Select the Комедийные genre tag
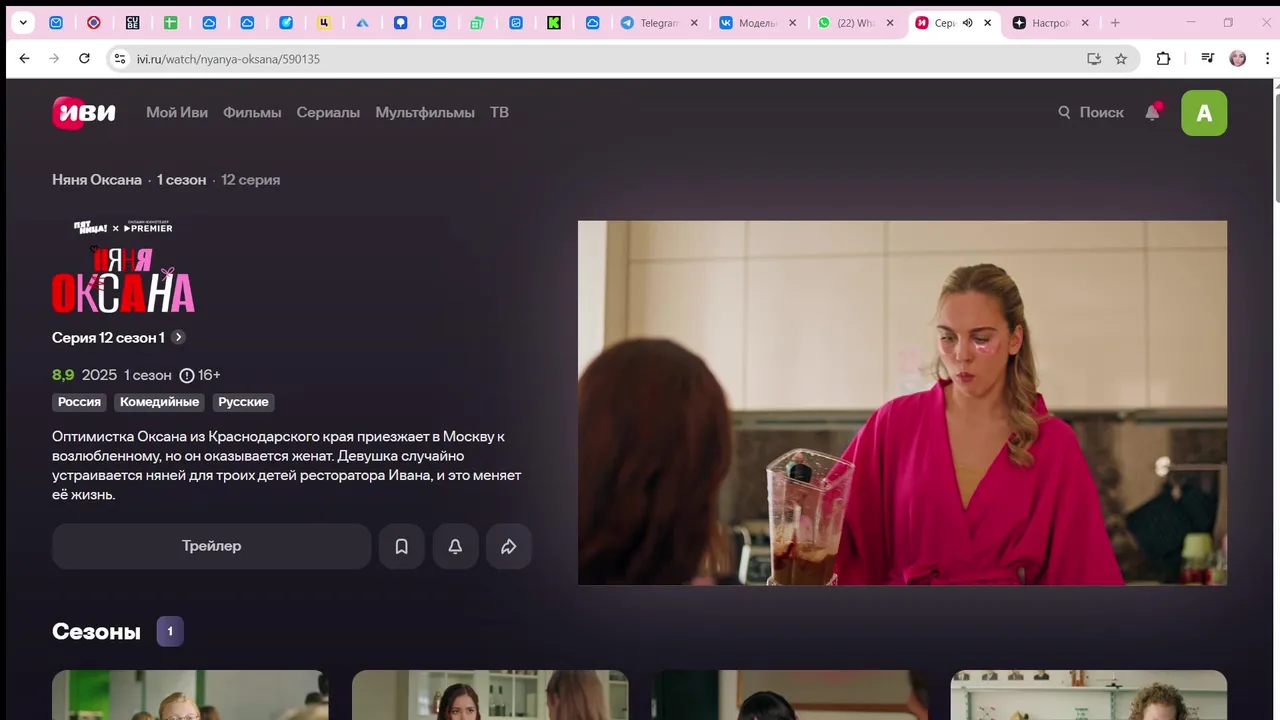The width and height of the screenshot is (1280, 720). click(160, 402)
